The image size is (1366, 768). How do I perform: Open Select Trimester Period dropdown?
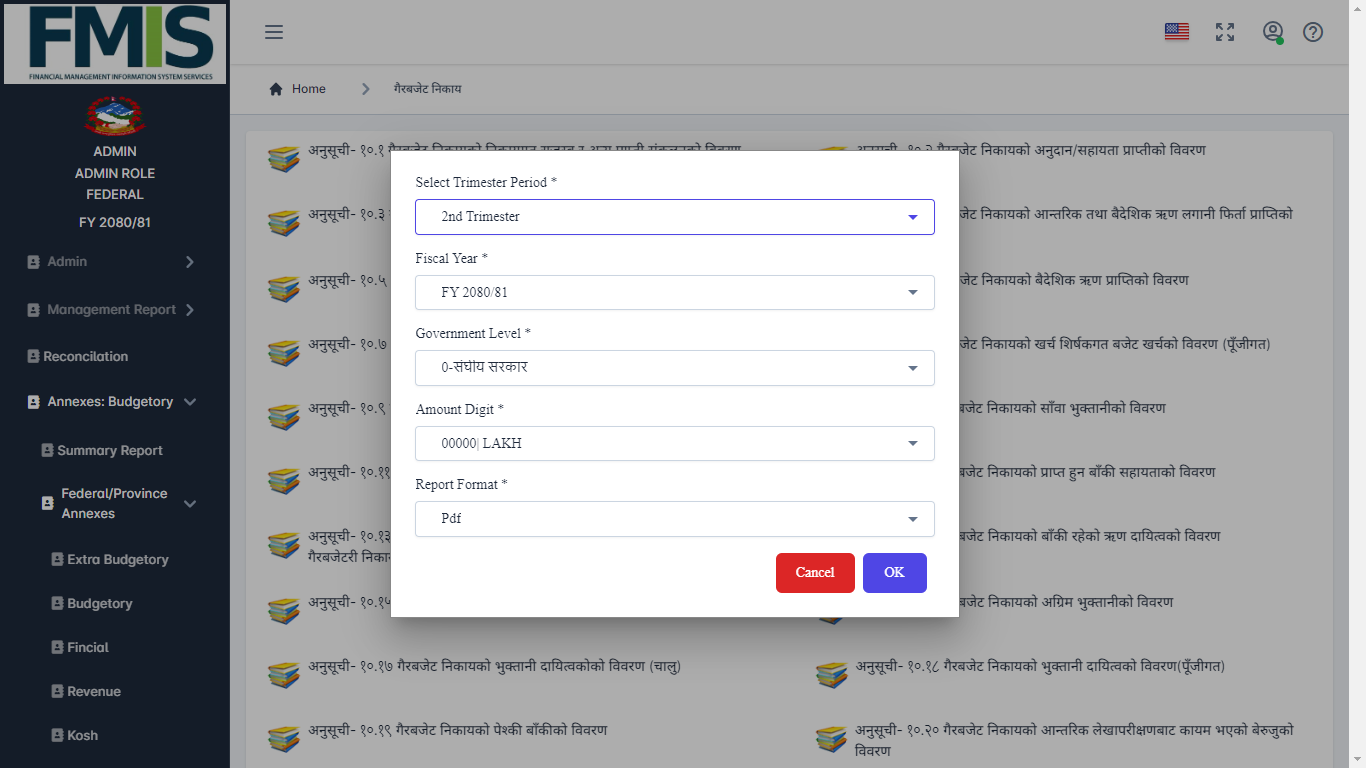[x=674, y=217]
